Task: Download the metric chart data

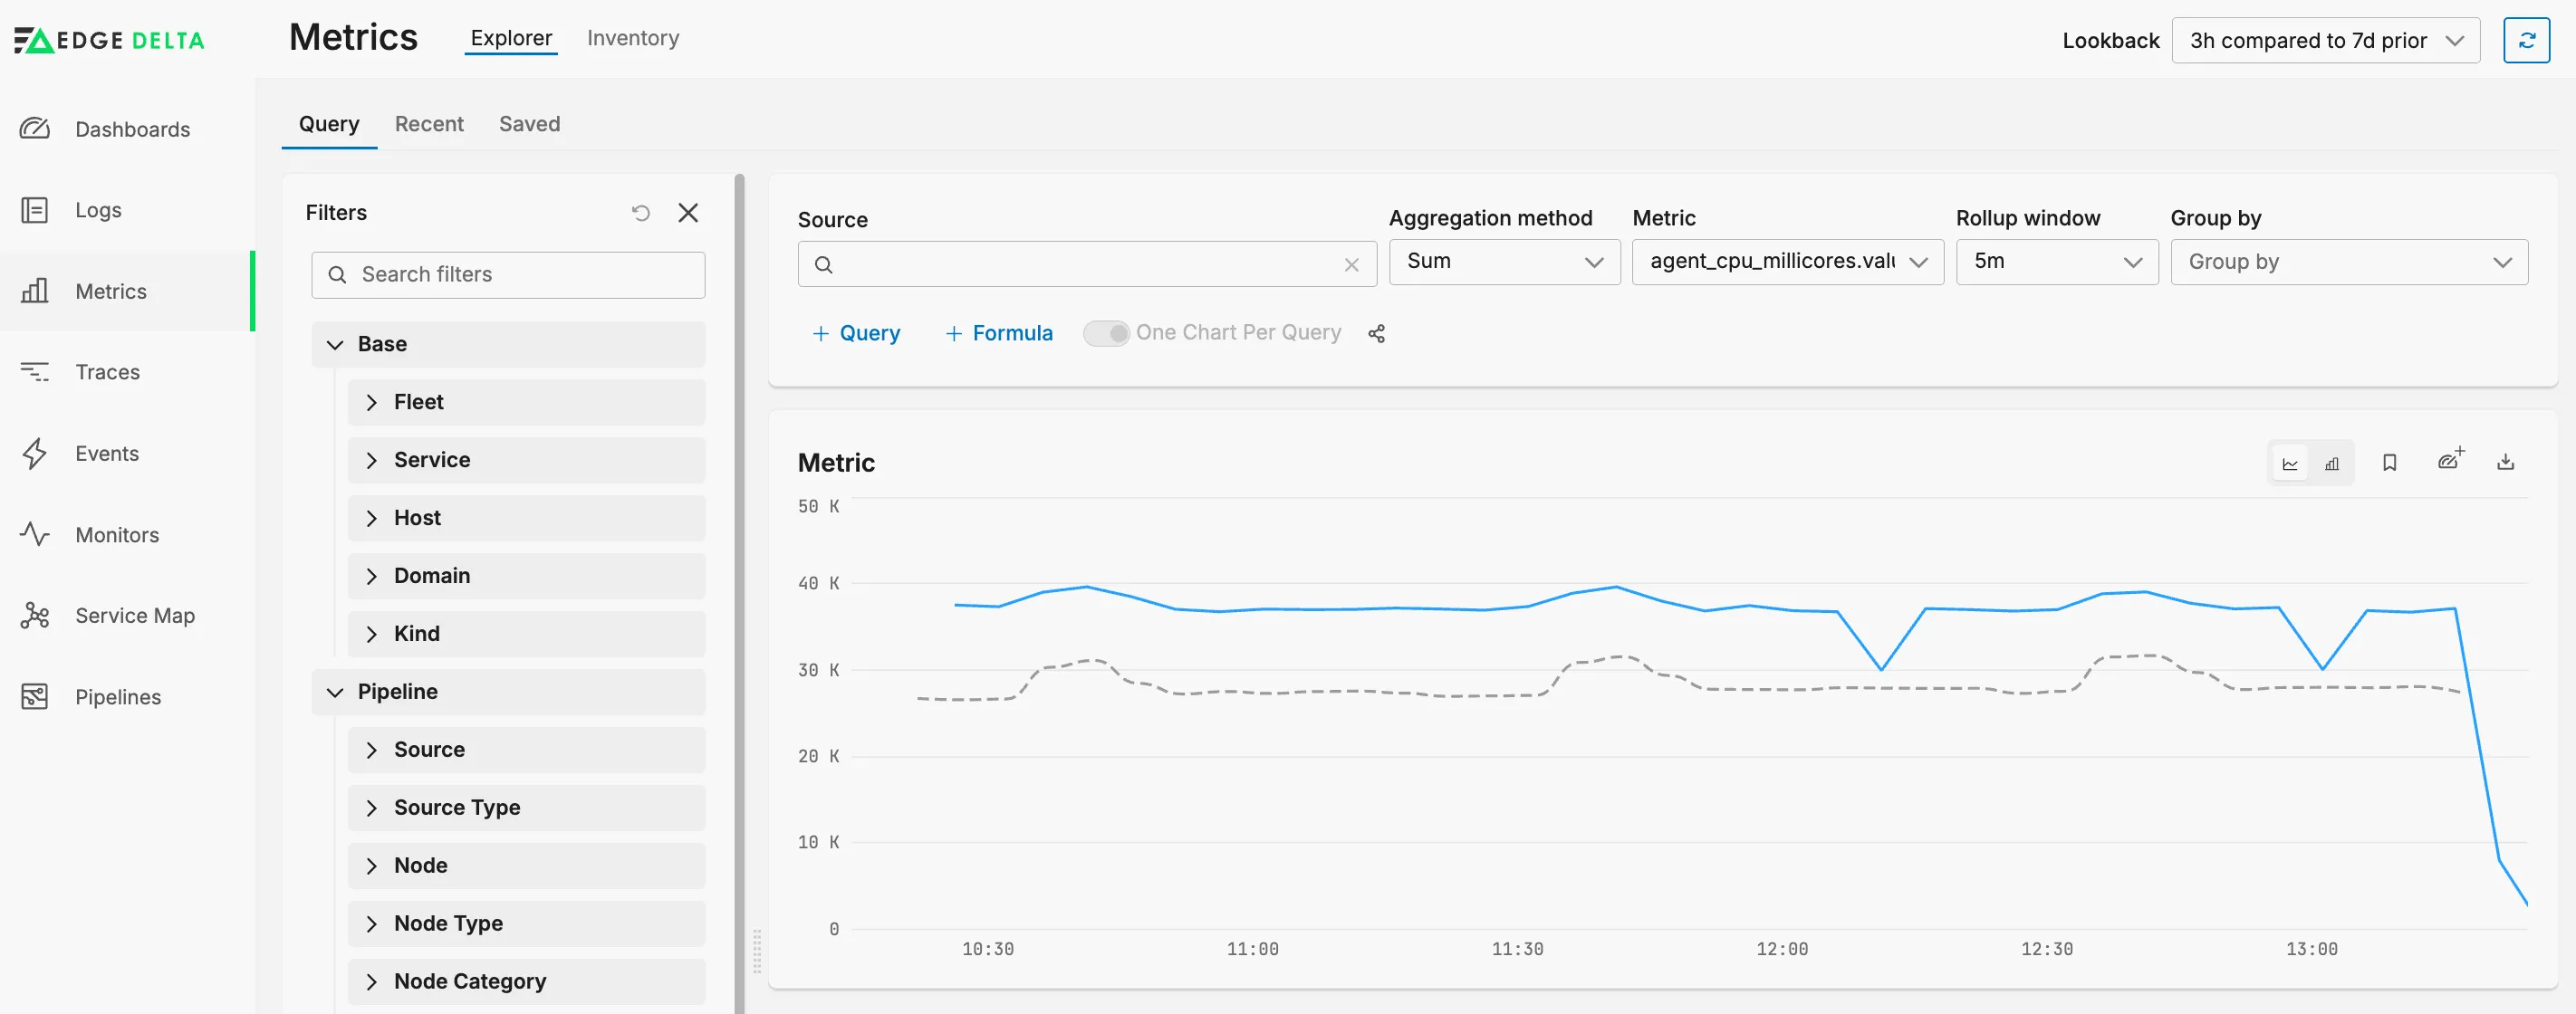Action: pyautogui.click(x=2505, y=462)
